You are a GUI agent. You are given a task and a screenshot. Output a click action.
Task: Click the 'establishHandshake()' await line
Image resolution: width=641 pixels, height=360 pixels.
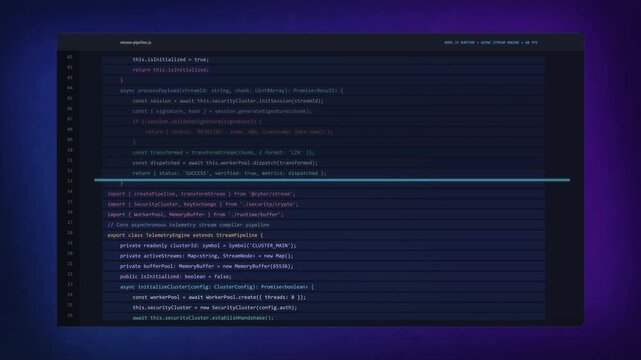[x=203, y=318]
